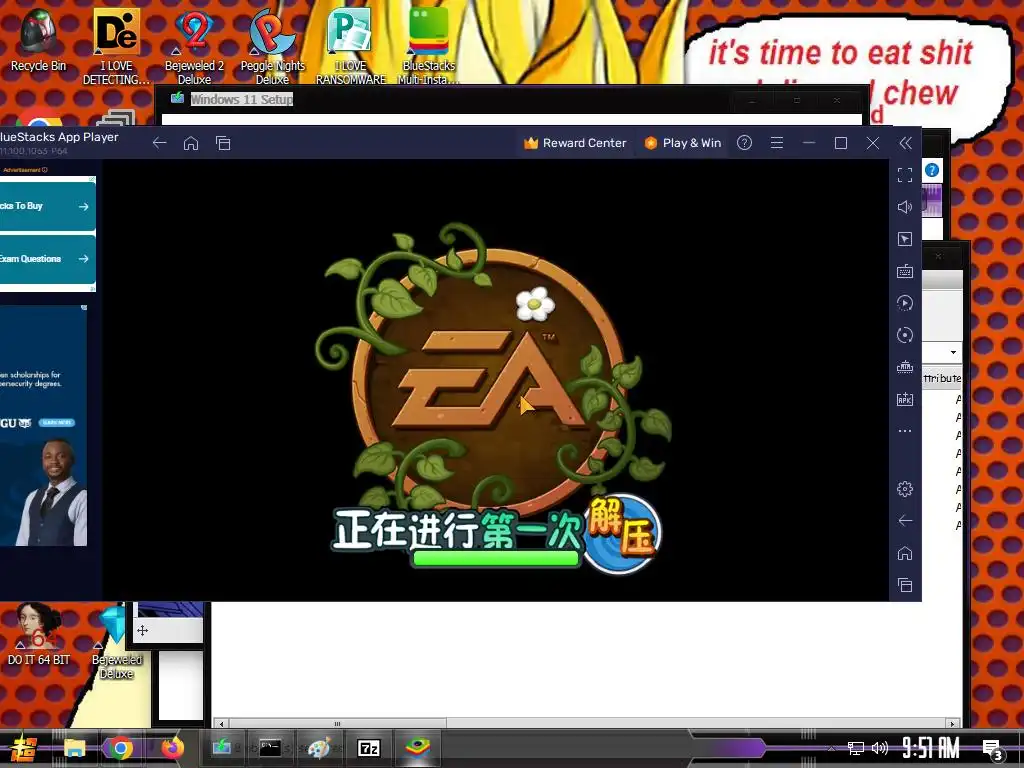Image resolution: width=1024 pixels, height=768 pixels.
Task: Switch to the Paint taskbar item
Action: click(319, 748)
